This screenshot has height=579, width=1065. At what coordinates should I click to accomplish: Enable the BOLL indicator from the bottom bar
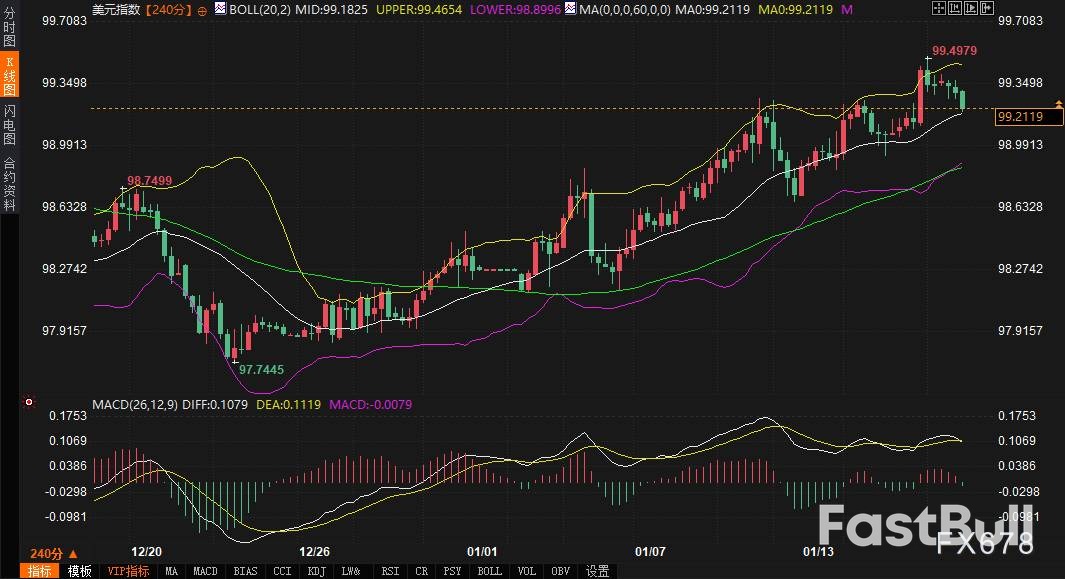(489, 571)
